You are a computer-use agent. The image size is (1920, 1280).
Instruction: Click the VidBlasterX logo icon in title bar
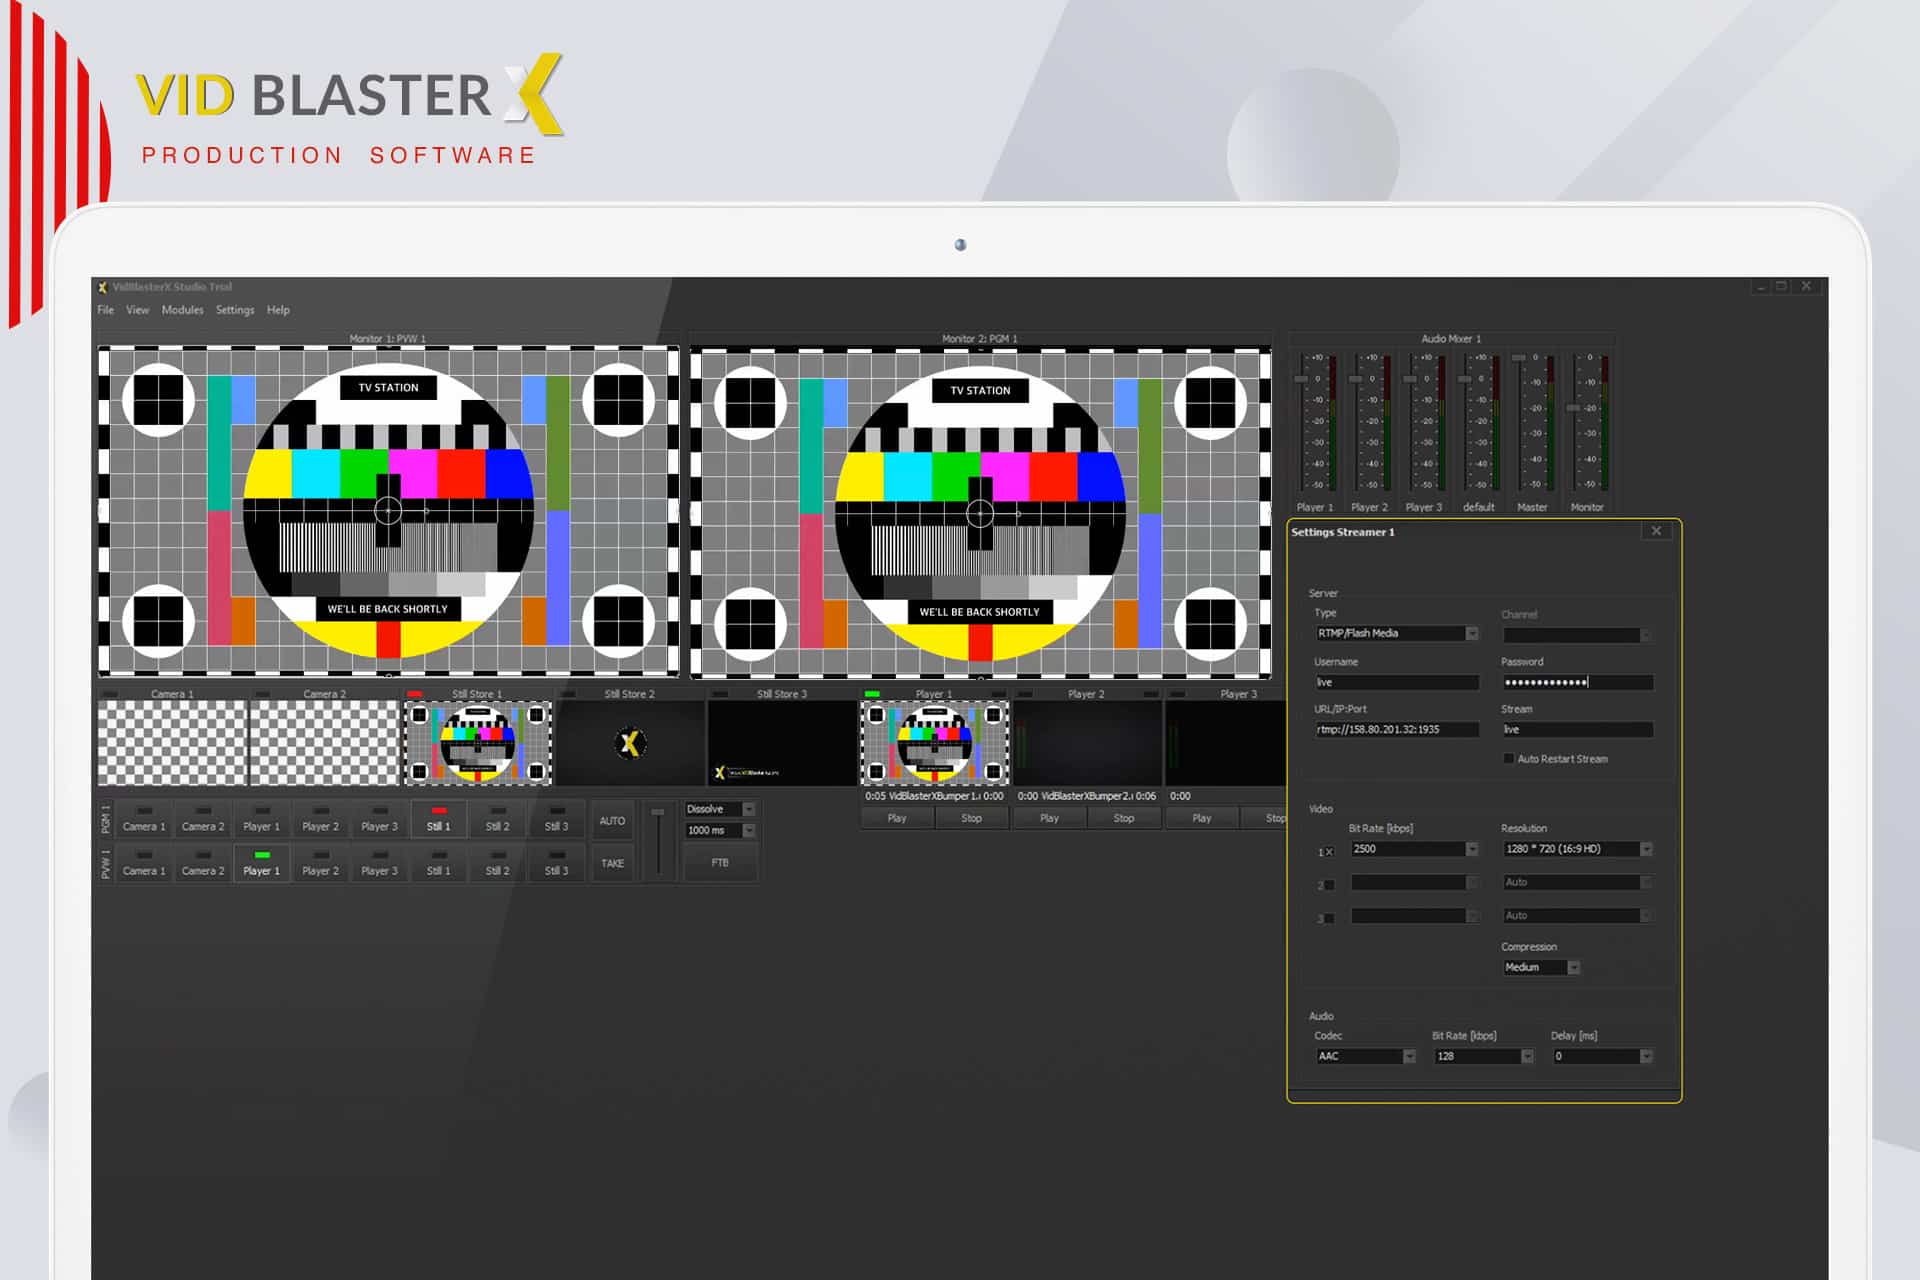click(x=102, y=287)
